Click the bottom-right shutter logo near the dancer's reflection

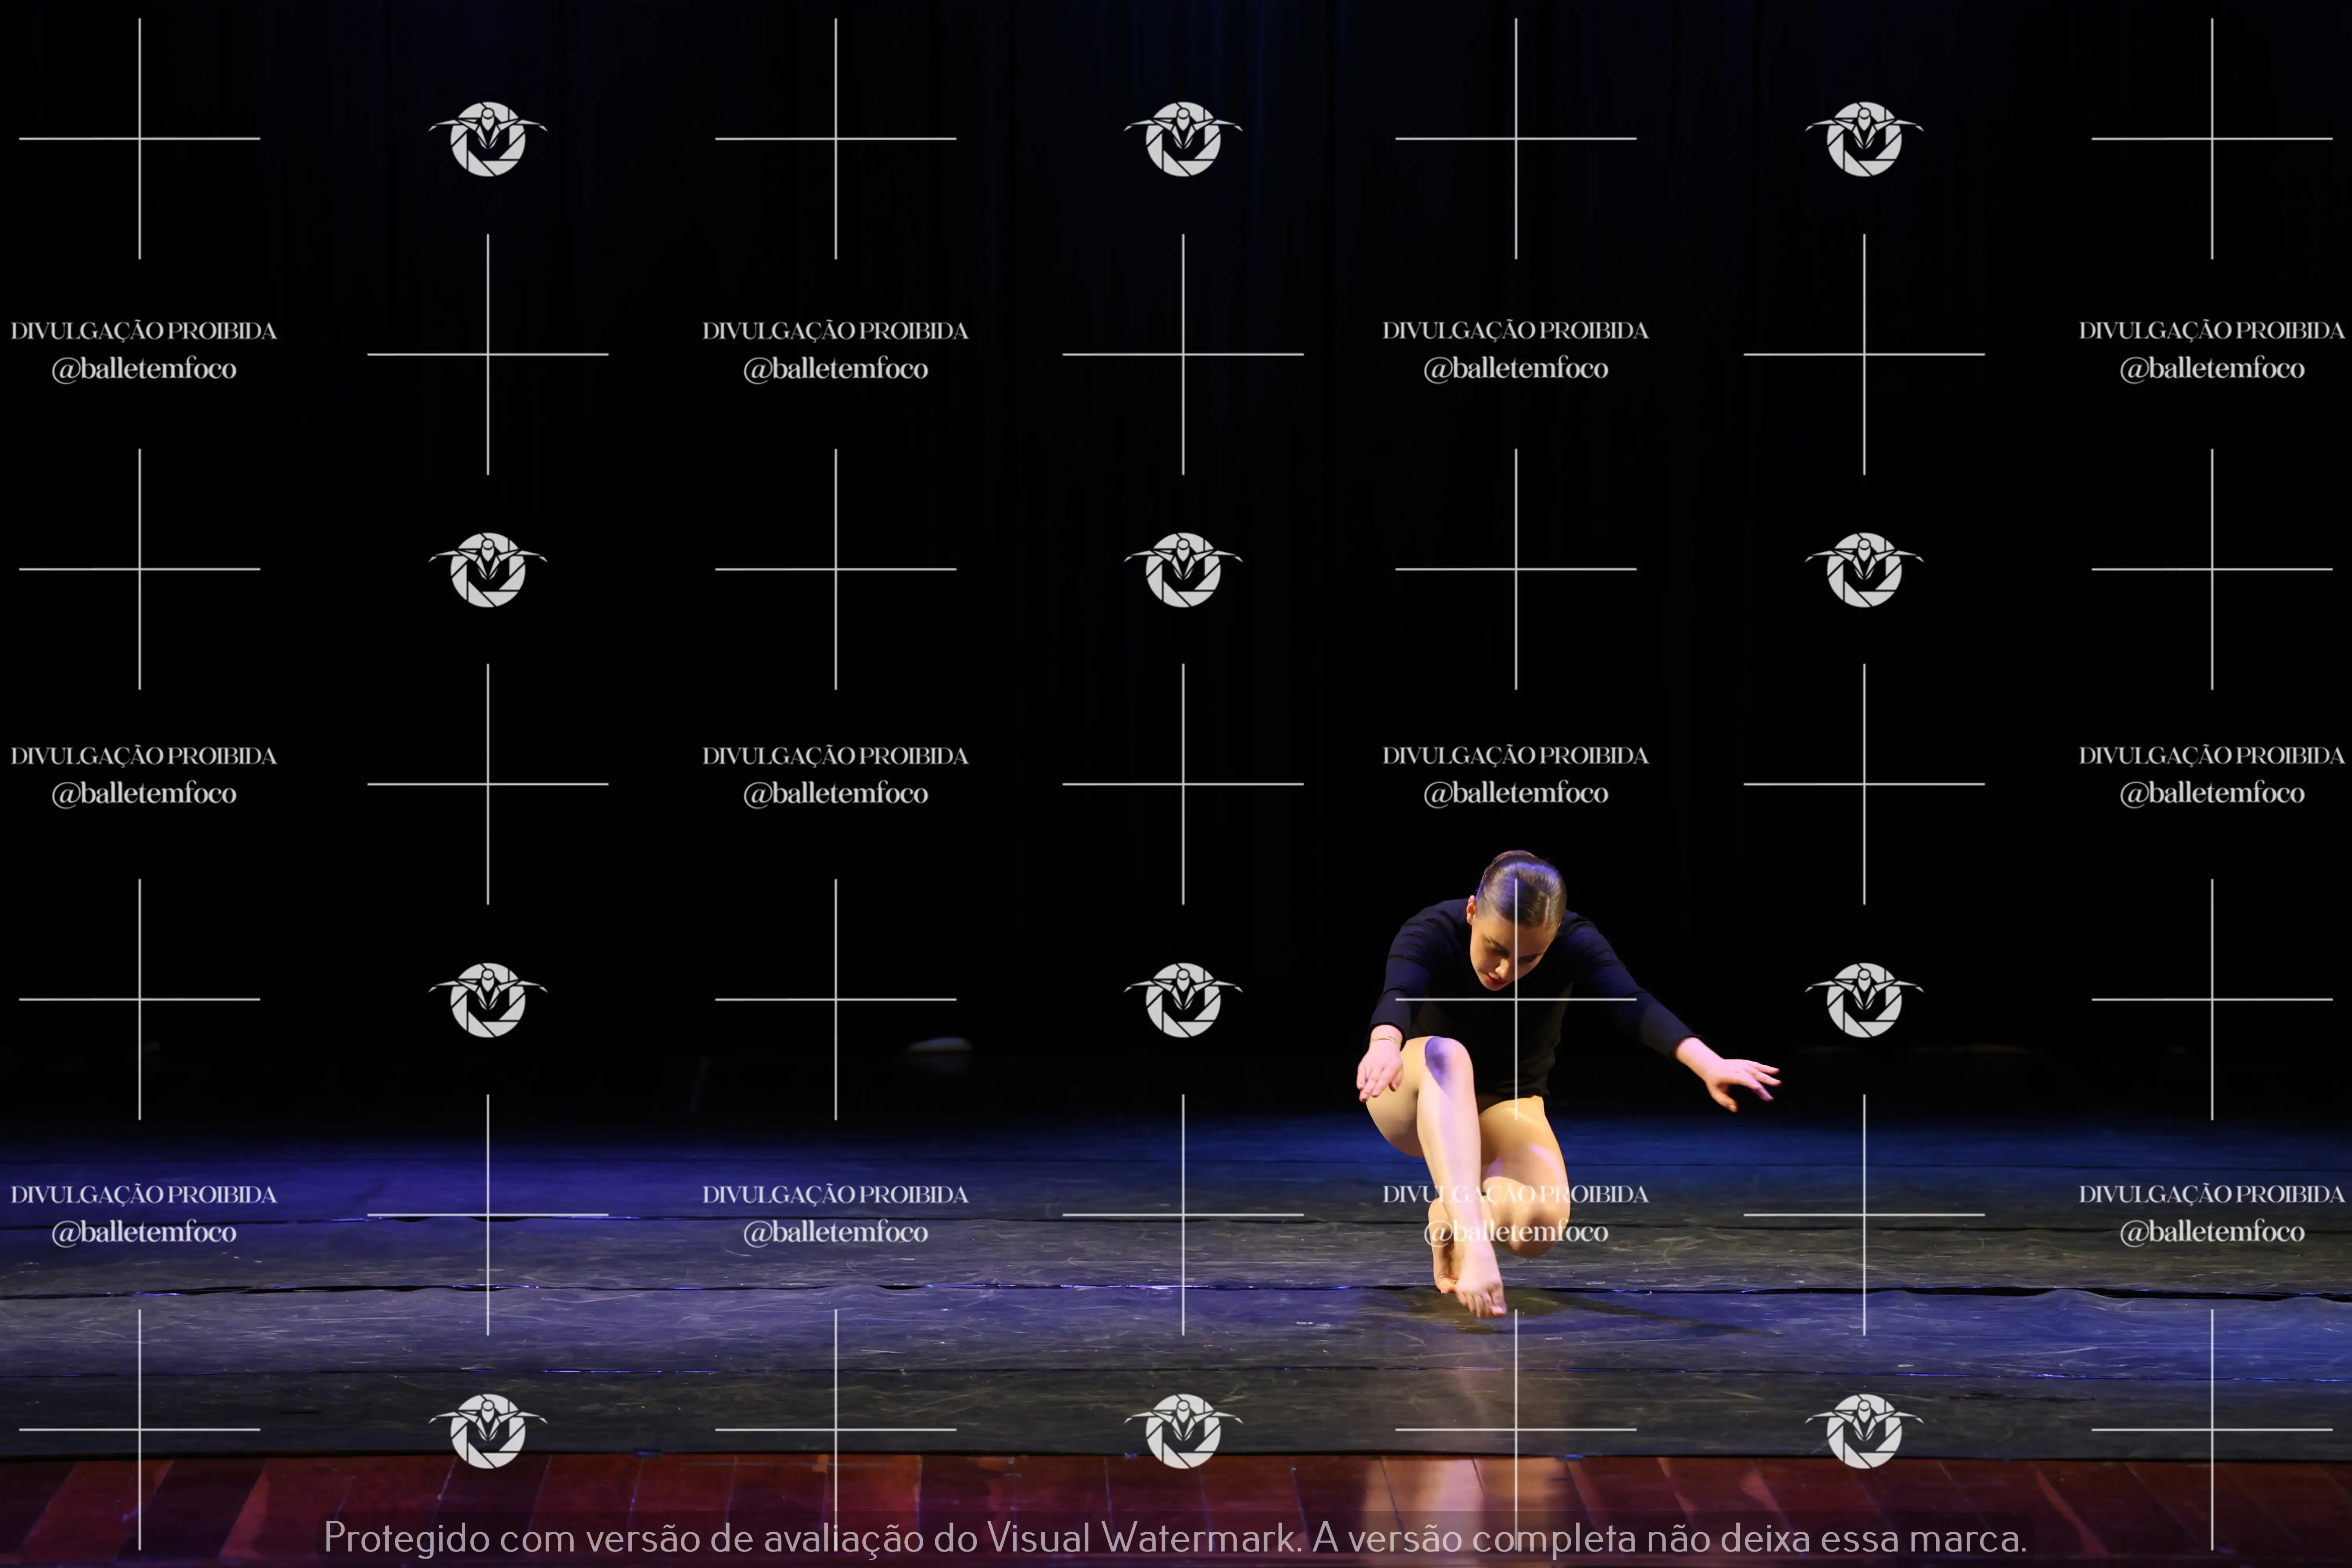[x=1864, y=1431]
